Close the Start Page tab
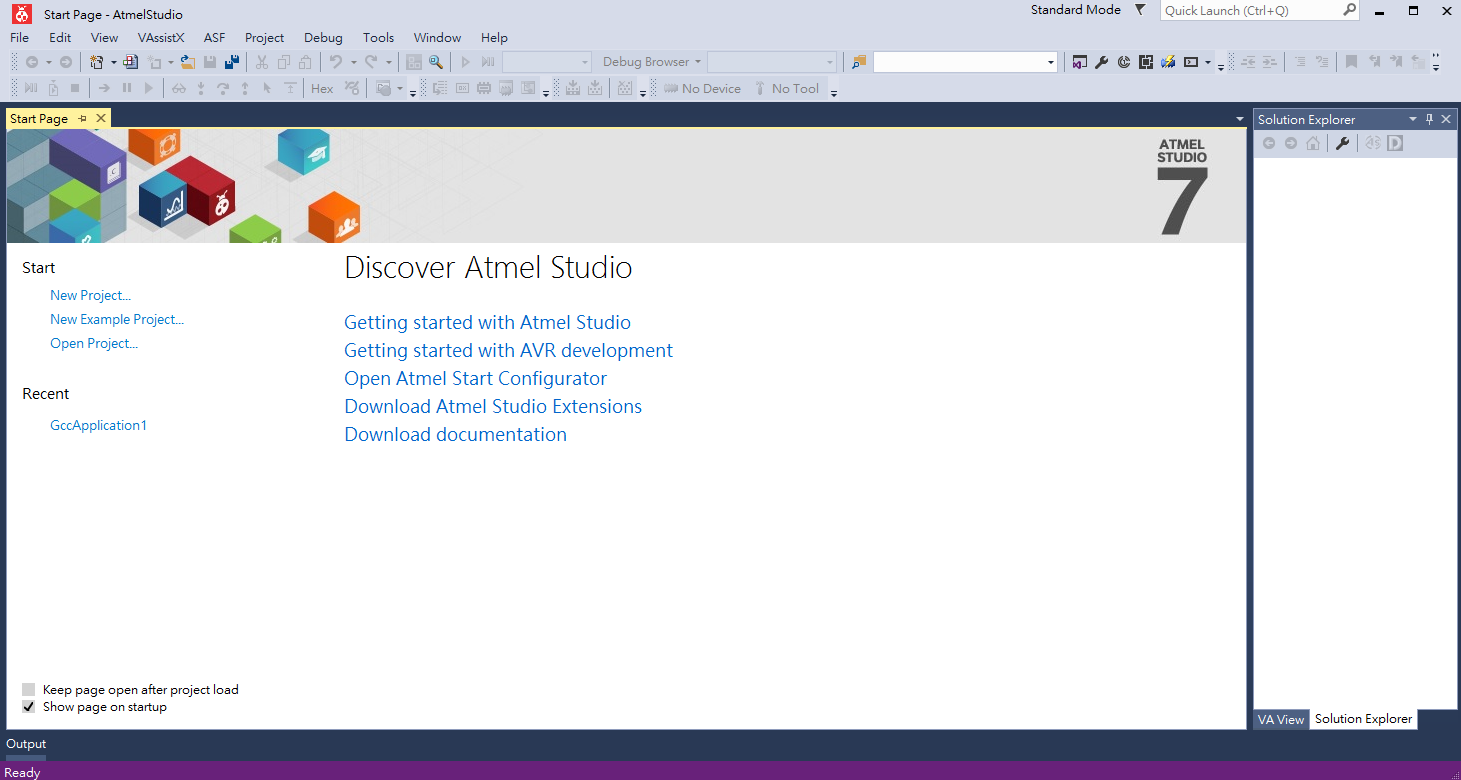1461x780 pixels. tap(100, 118)
